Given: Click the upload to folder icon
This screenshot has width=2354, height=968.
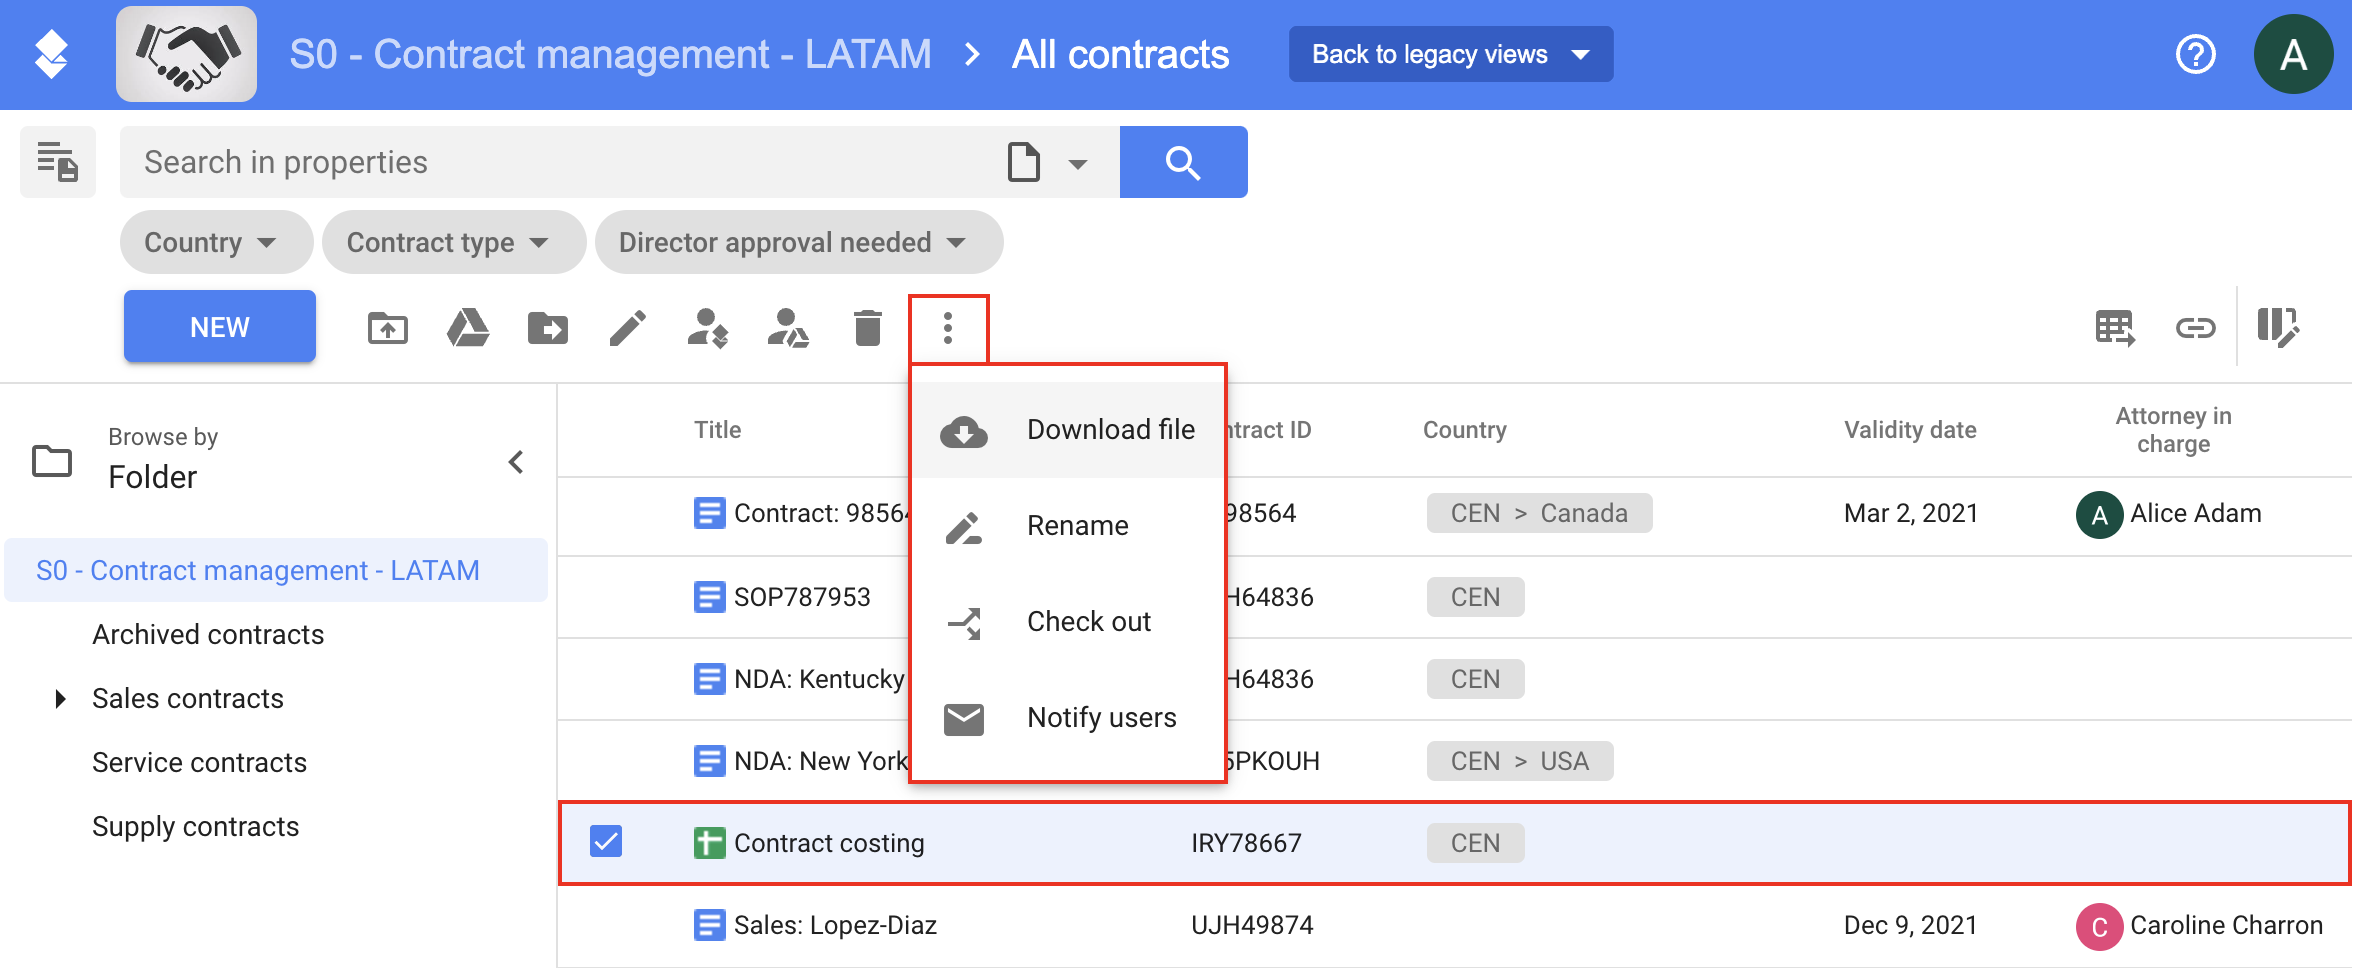Looking at the screenshot, I should coord(388,328).
